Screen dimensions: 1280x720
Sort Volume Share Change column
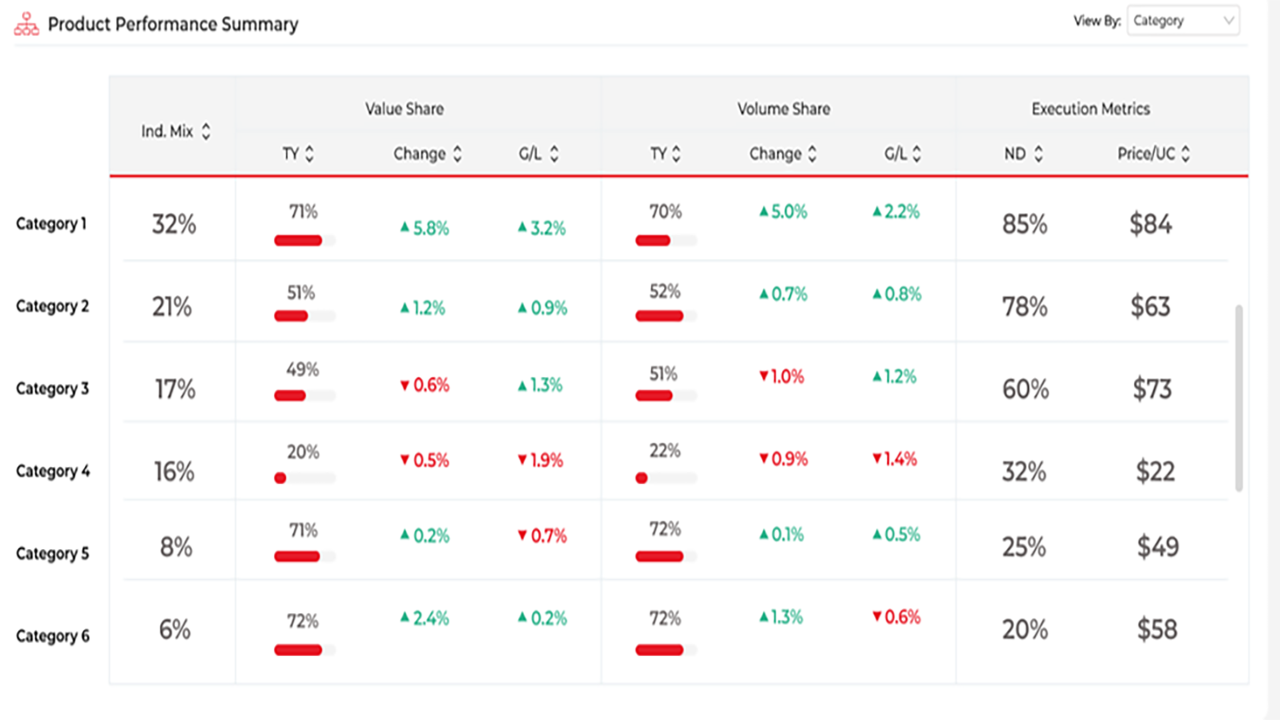tap(812, 154)
